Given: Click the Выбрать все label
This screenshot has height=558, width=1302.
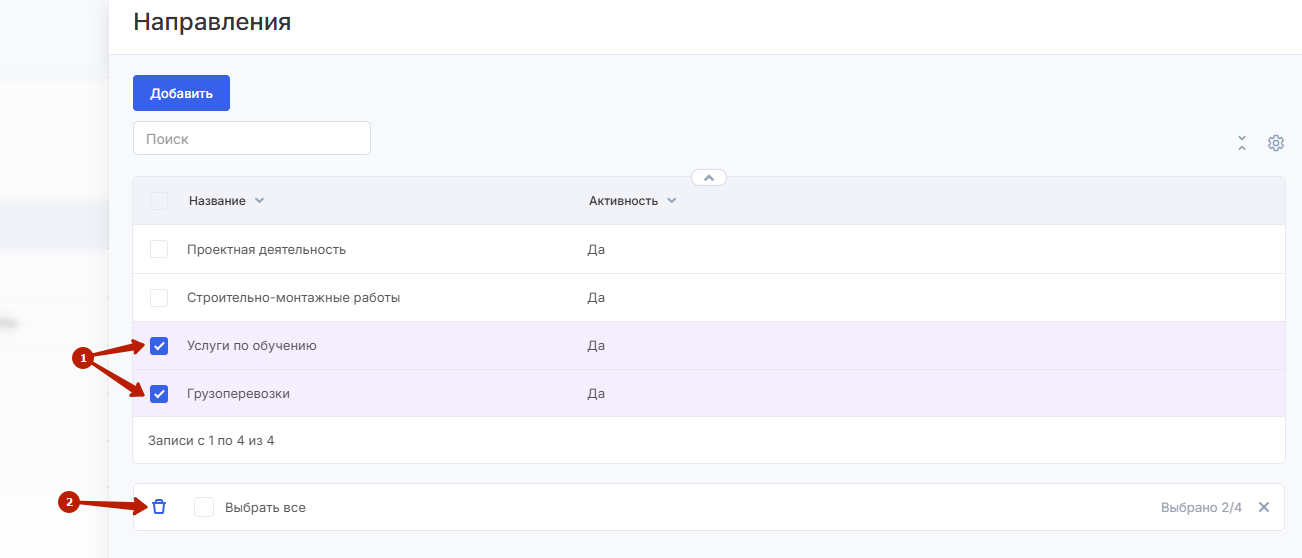Looking at the screenshot, I should click(x=265, y=508).
